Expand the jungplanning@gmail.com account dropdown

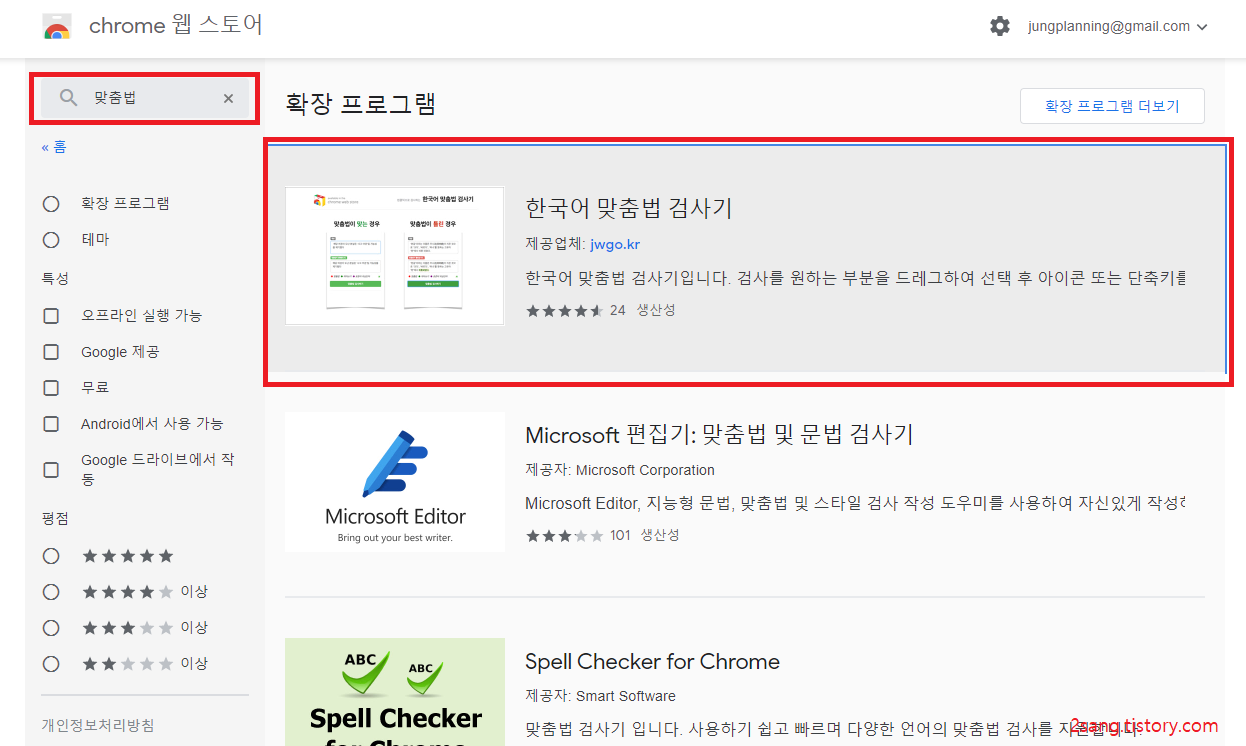click(1117, 26)
